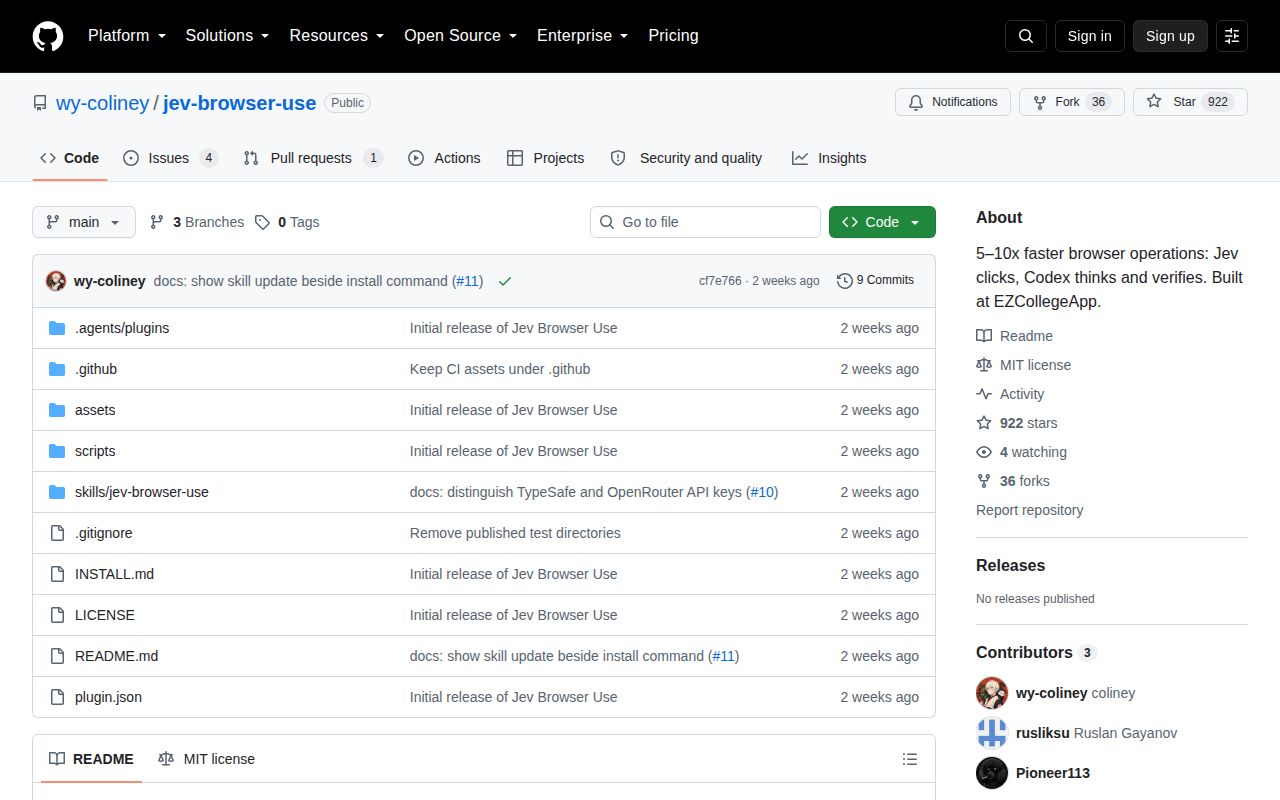
Task: Star this repository
Action: [x=1190, y=102]
